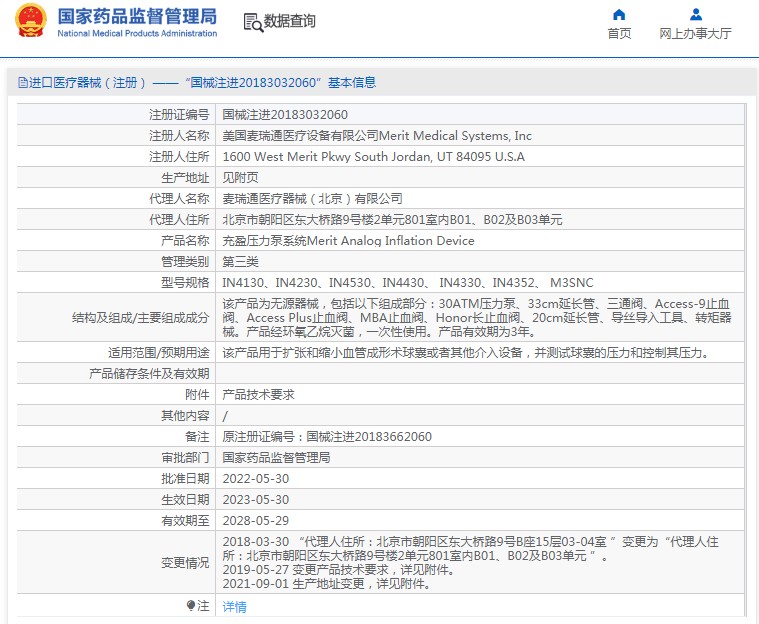Open the 数据查询 search icon

pos(253,22)
